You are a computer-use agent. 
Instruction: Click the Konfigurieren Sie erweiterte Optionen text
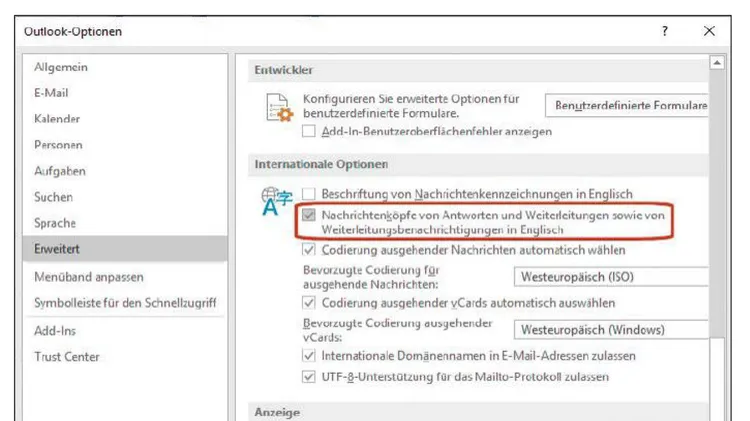[411, 106]
